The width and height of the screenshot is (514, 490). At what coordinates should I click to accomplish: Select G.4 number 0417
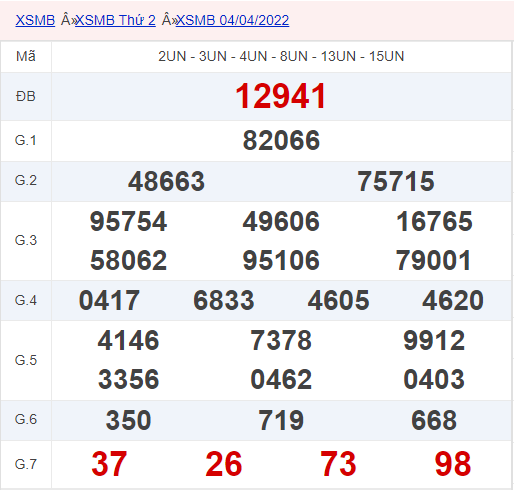click(109, 300)
